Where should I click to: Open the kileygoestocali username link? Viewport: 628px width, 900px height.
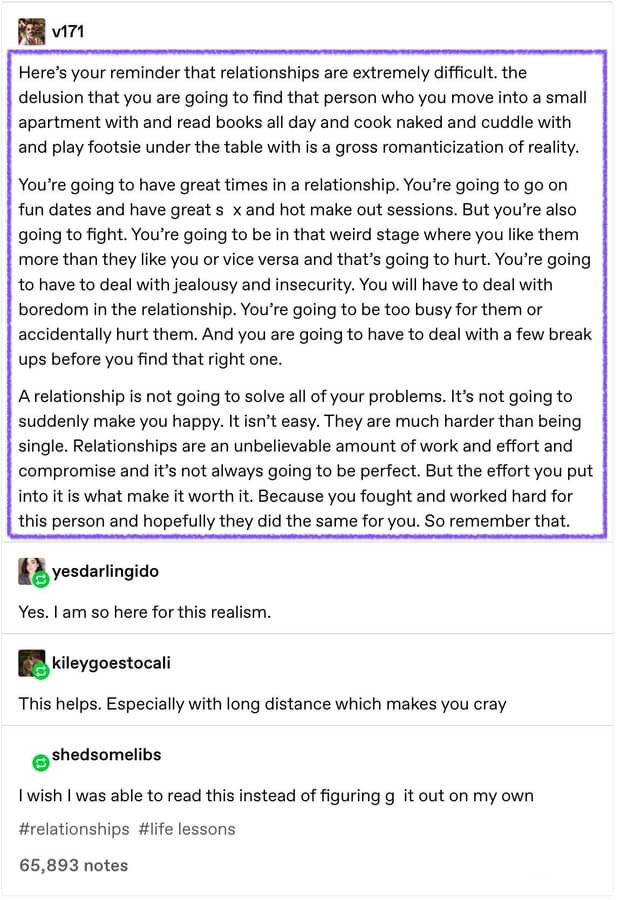pyautogui.click(x=110, y=663)
